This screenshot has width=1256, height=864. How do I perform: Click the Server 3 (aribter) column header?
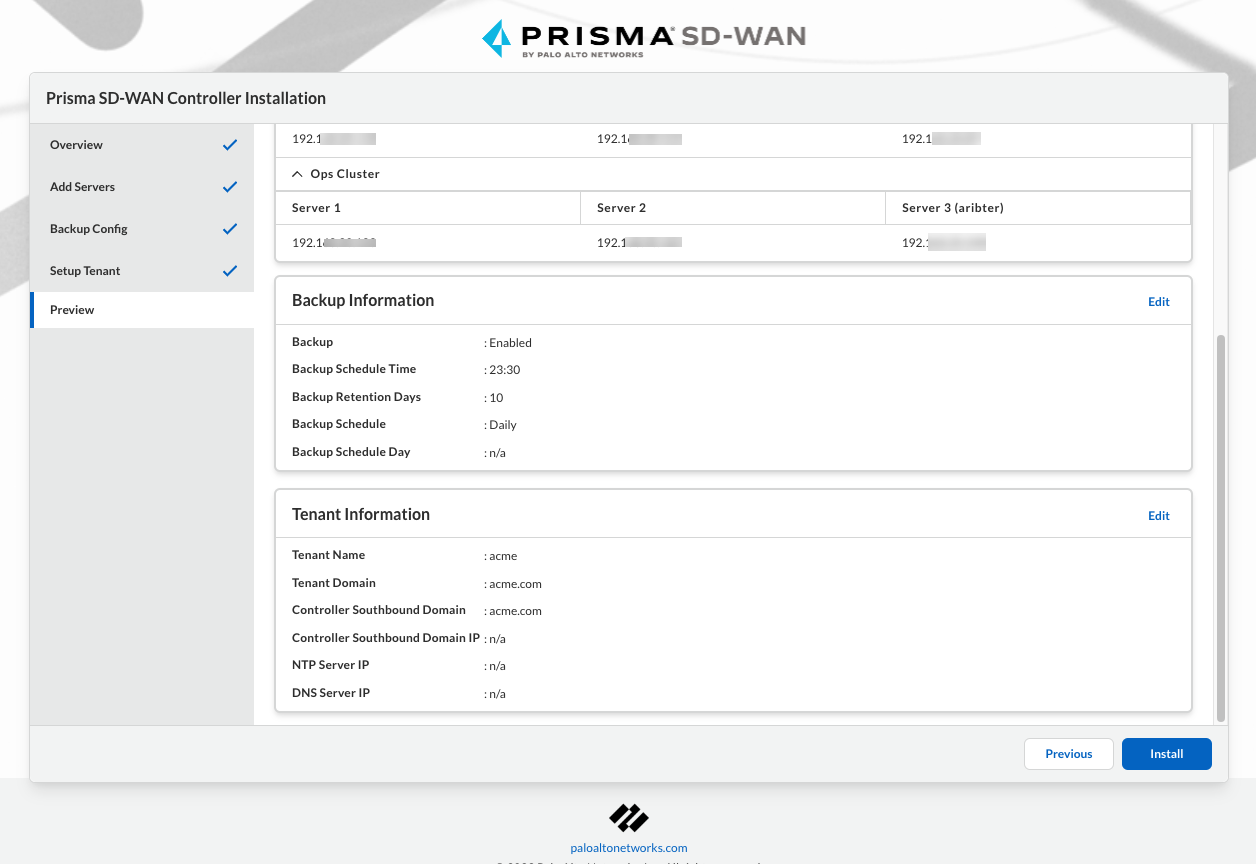coord(1038,208)
